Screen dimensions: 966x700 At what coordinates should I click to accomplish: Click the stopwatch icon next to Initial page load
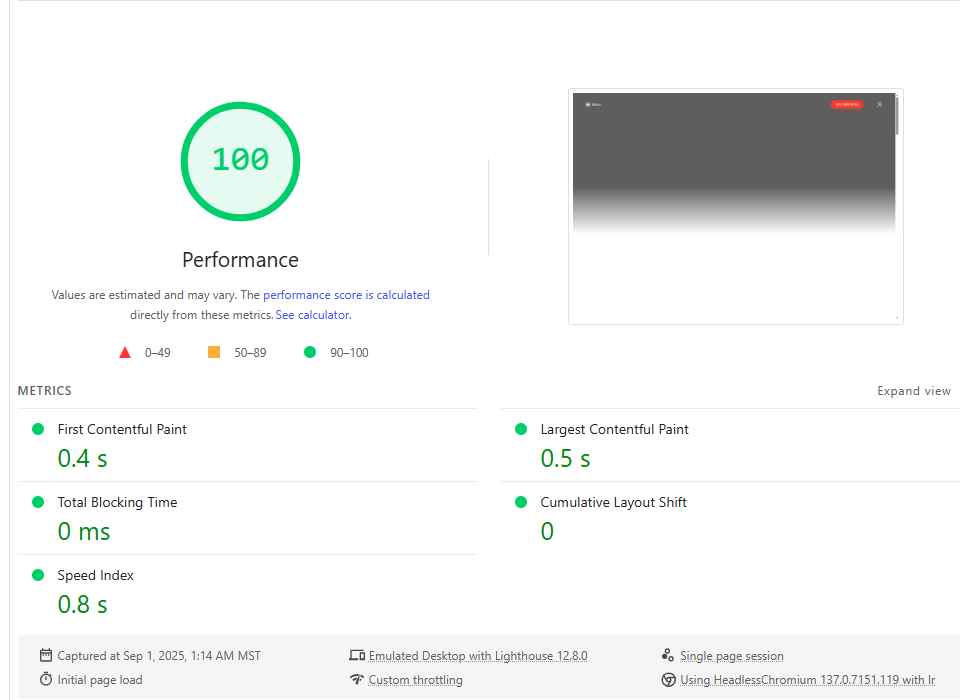[46, 680]
